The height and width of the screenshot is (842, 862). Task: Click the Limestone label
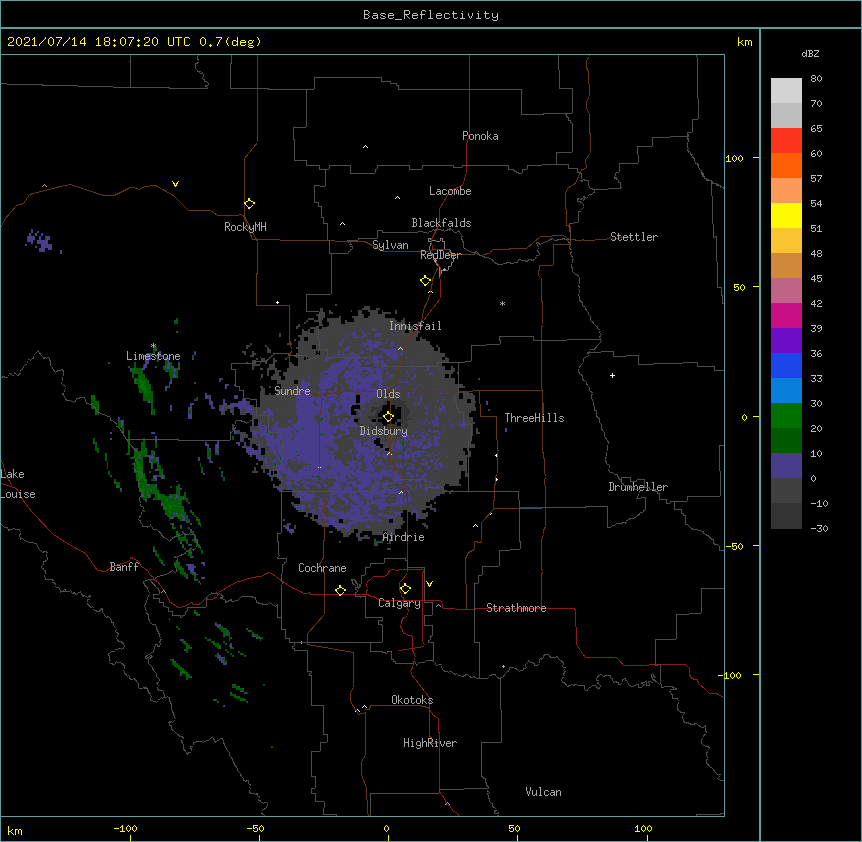(x=153, y=356)
